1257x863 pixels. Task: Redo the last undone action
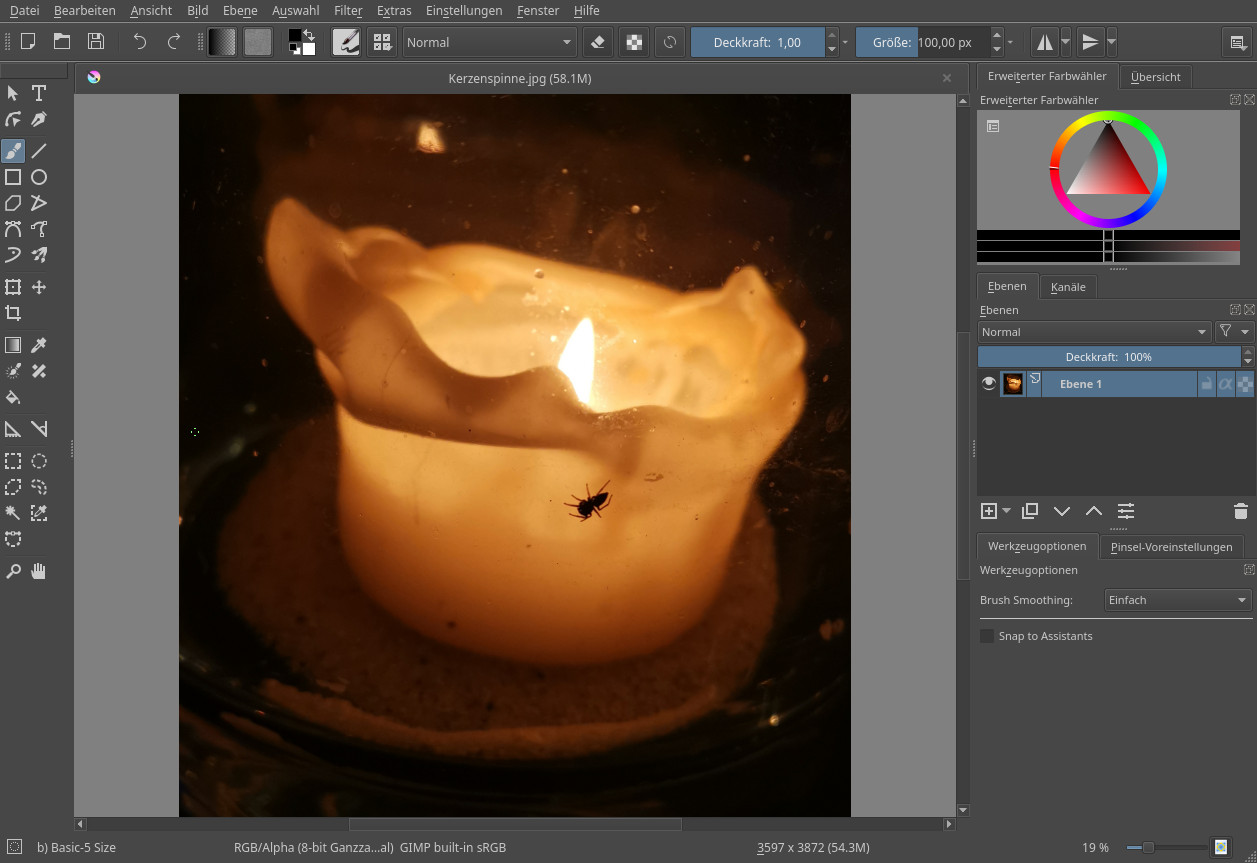[x=174, y=42]
